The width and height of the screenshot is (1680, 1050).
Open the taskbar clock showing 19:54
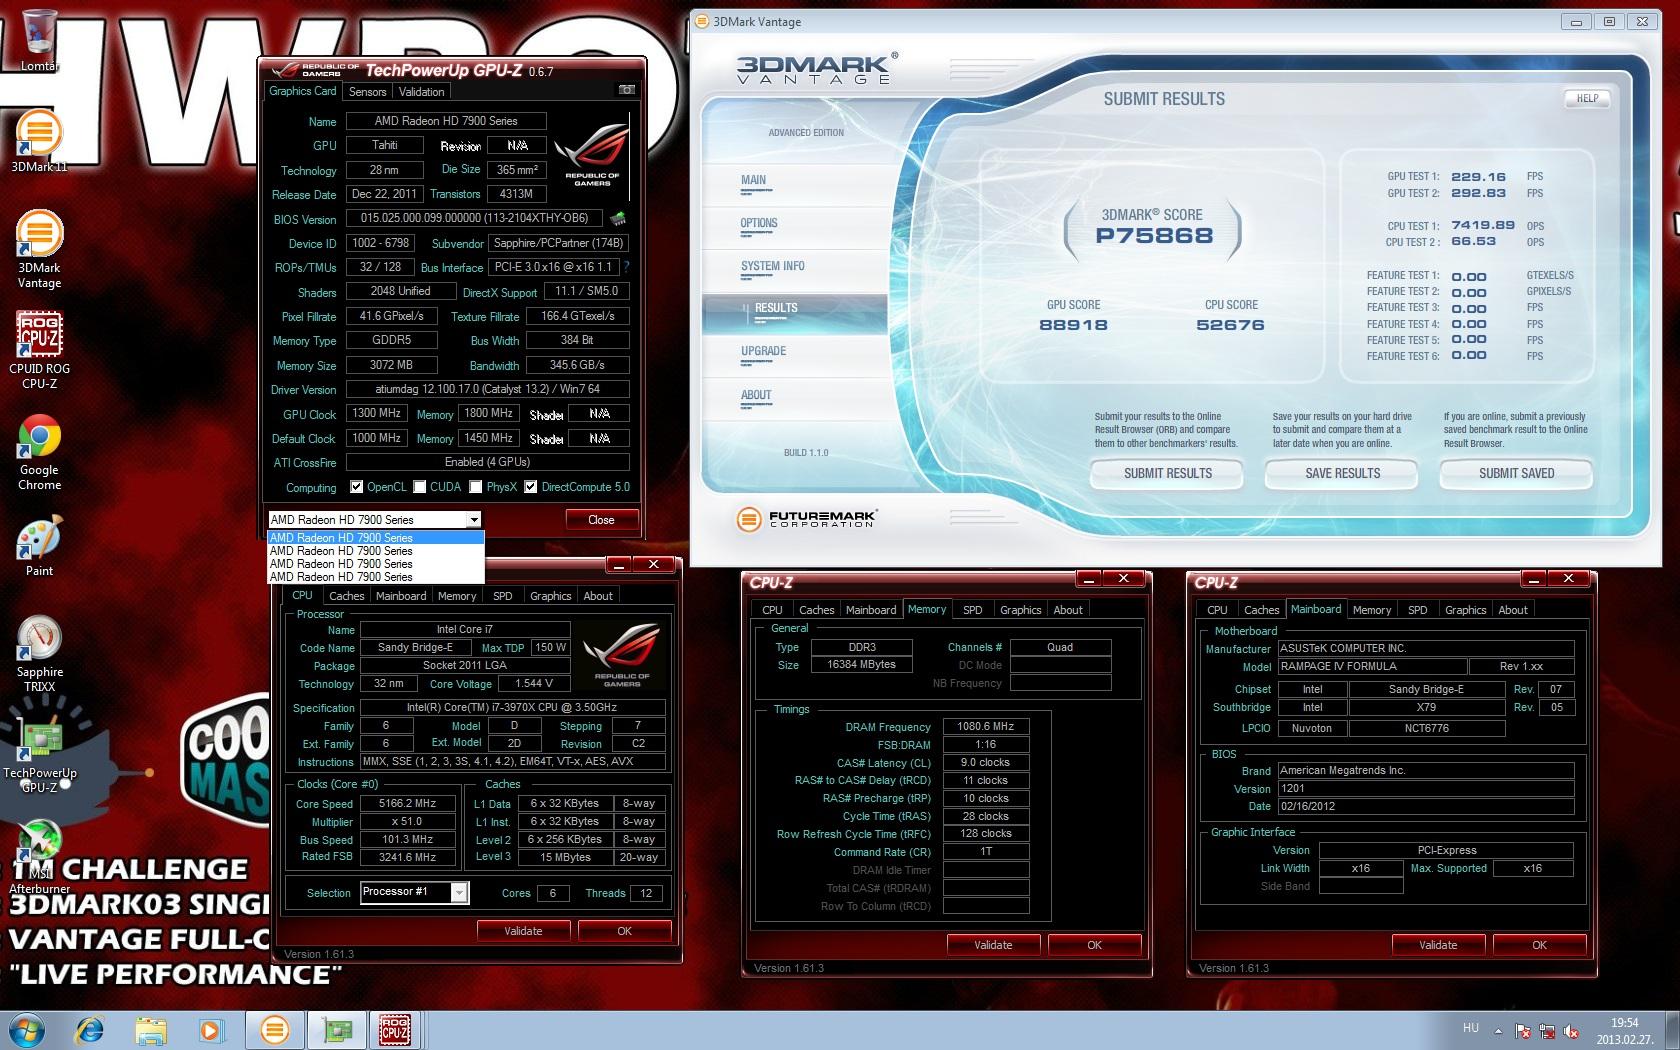1625,1031
